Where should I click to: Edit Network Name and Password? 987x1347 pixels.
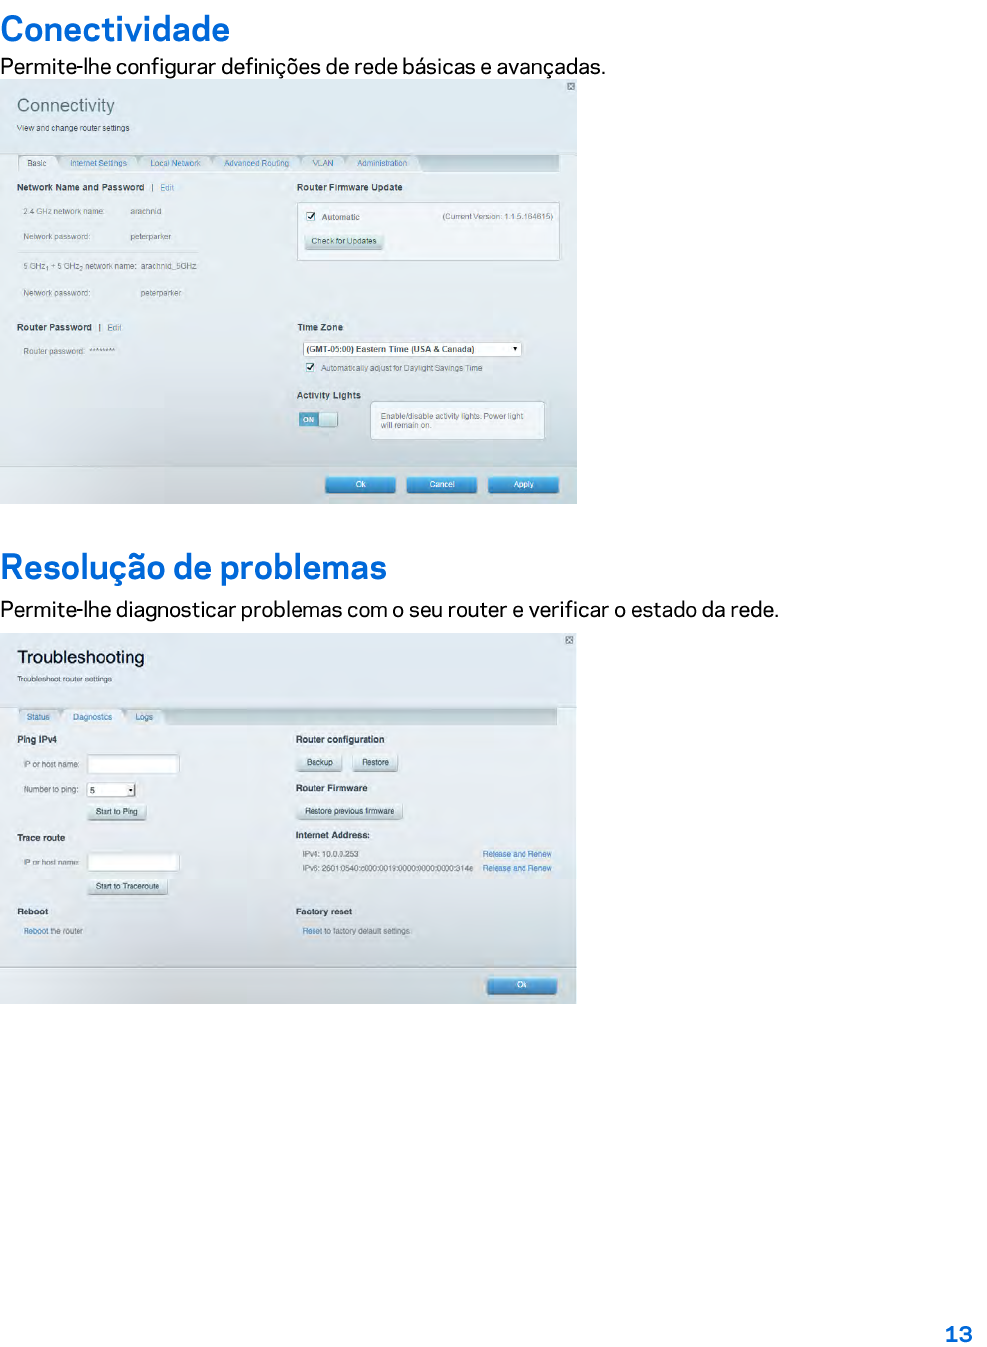(167, 188)
